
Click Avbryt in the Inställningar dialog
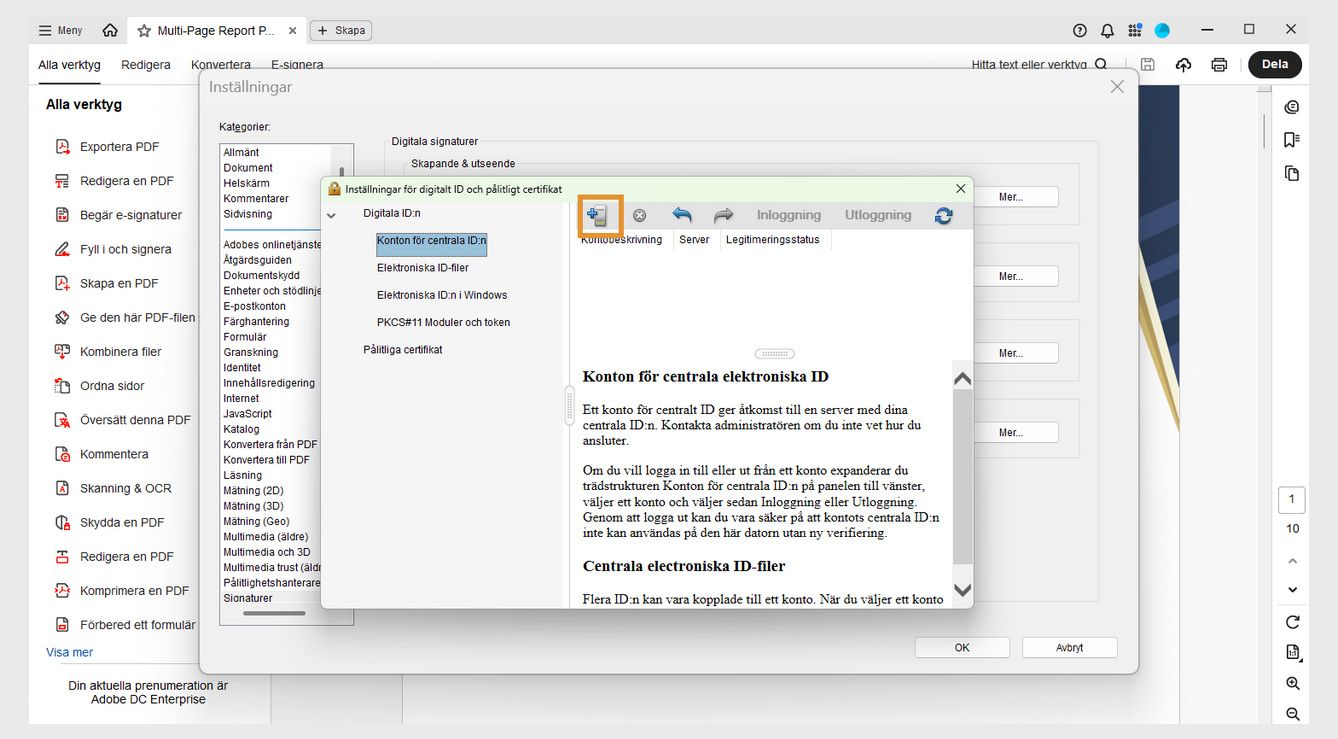(1070, 648)
